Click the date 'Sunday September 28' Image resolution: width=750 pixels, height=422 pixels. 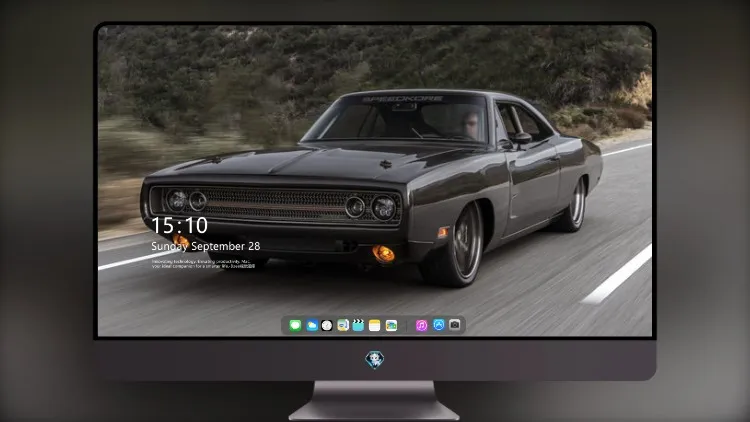[206, 246]
